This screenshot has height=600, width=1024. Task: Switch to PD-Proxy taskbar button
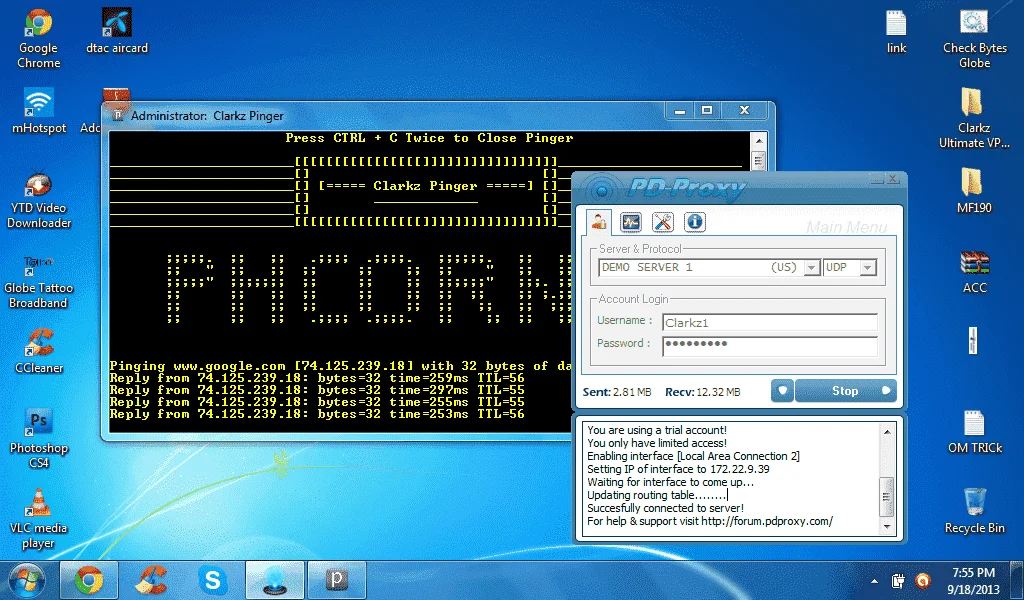coord(274,580)
